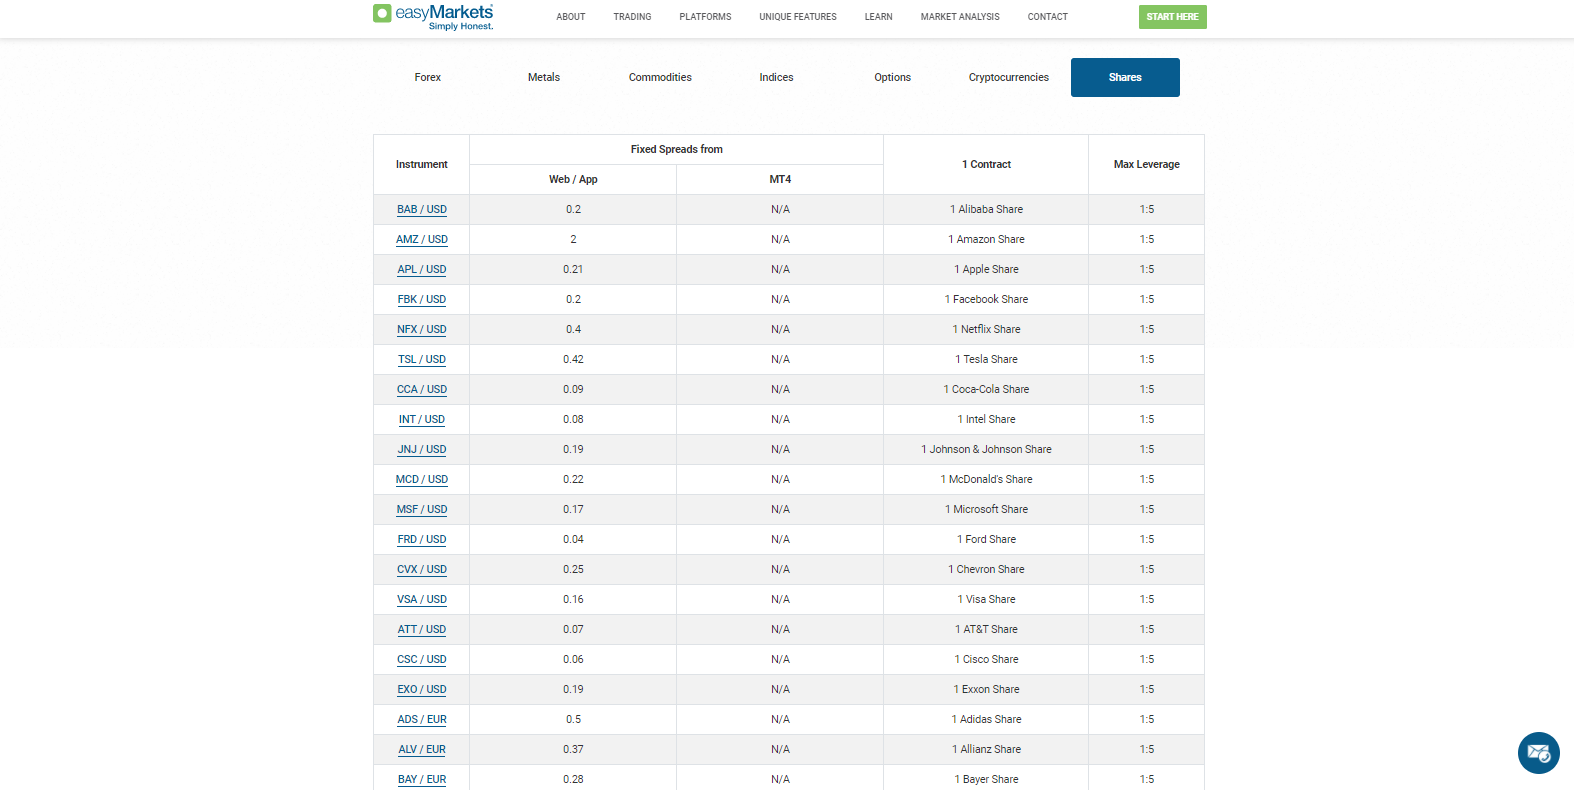Viewport: 1574px width, 790px height.
Task: Open the CVX / USD instrument link
Action: pyautogui.click(x=422, y=570)
